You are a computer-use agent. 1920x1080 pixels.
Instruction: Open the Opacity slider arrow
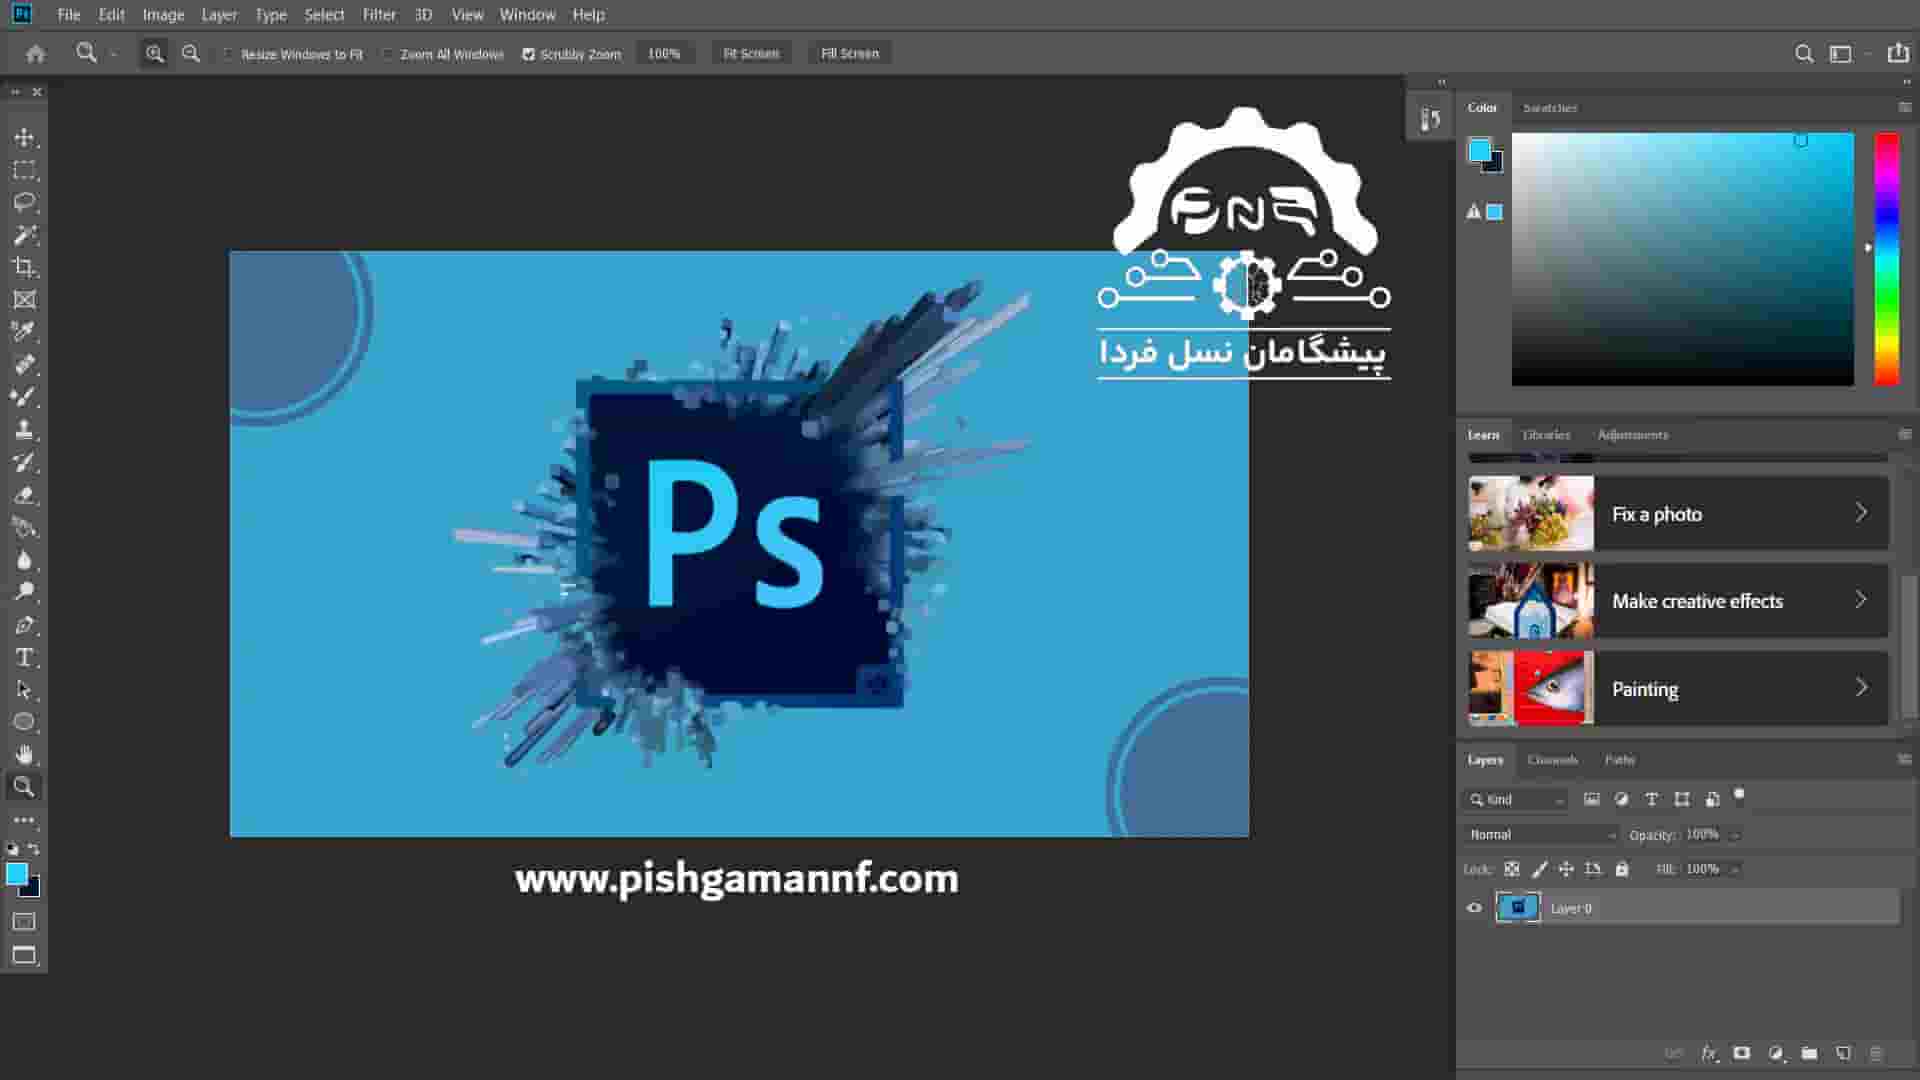pyautogui.click(x=1735, y=835)
